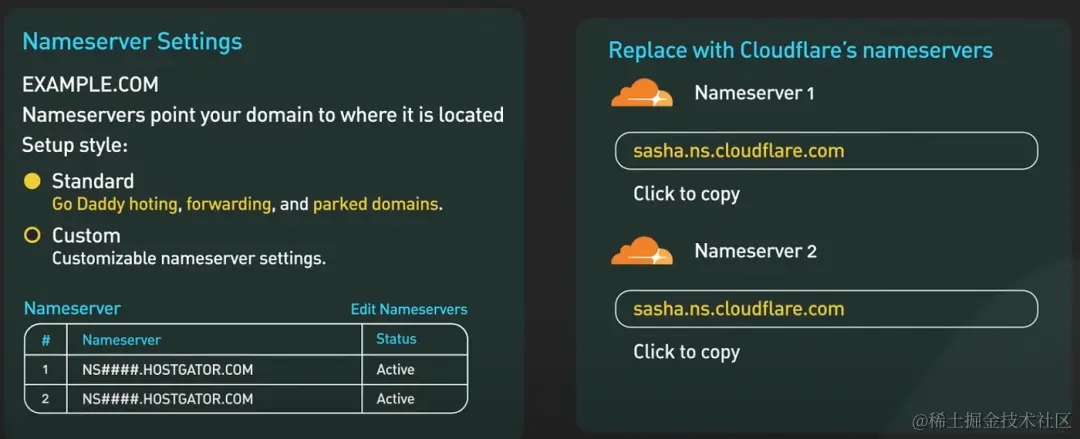Click the 'Customizable nameserver settings.' description
Screen dimensions: 1080x439
point(189,259)
